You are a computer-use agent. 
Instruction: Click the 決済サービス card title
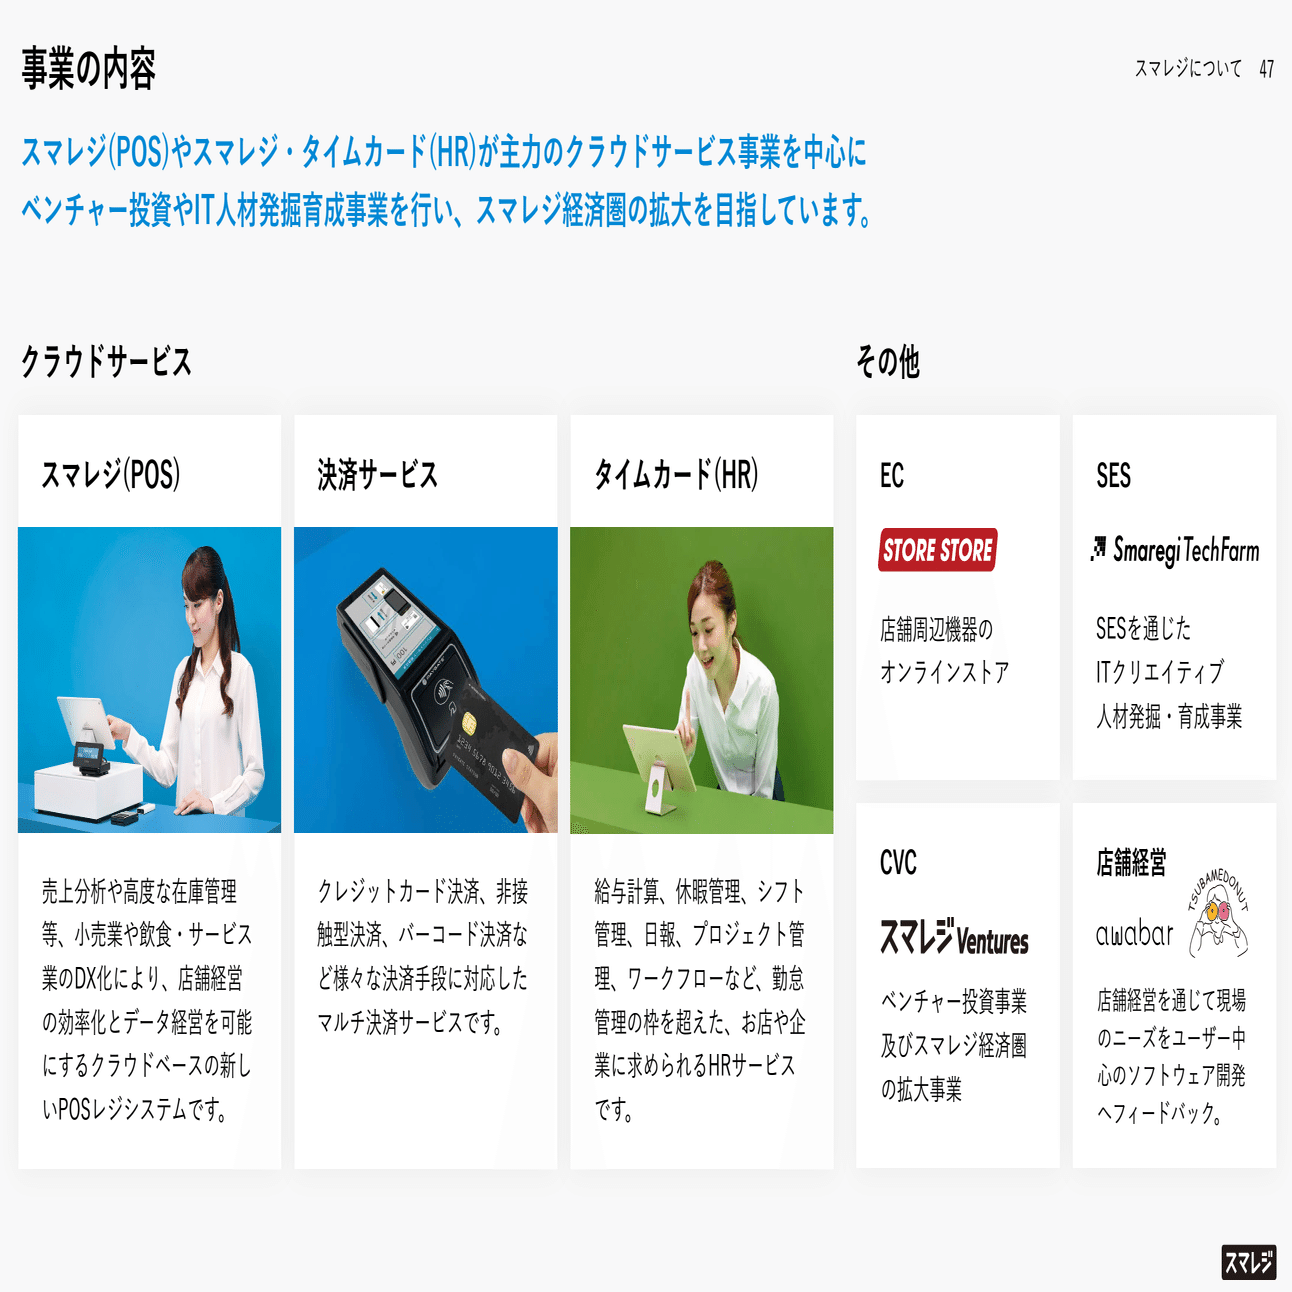pyautogui.click(x=378, y=474)
